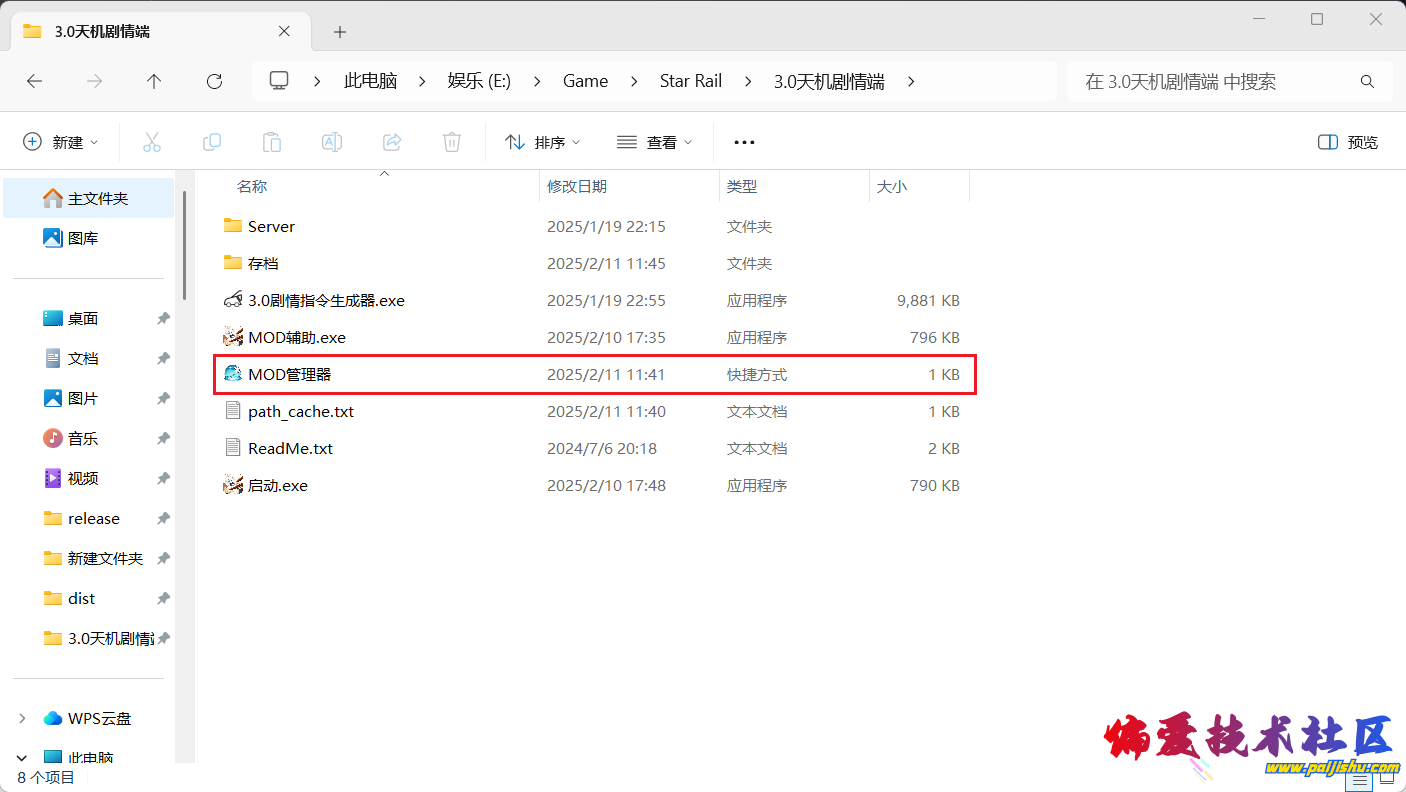Go up one folder level
The height and width of the screenshot is (792, 1406).
click(x=154, y=81)
